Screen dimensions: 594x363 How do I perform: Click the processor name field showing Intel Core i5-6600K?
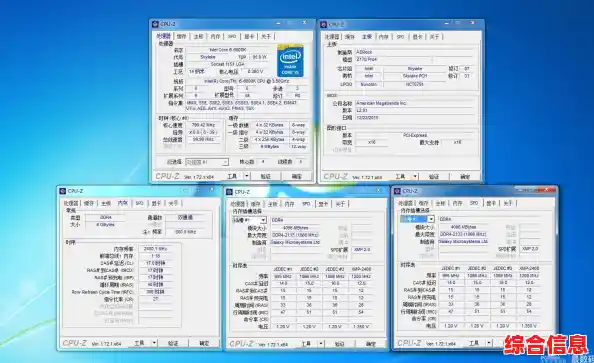click(x=228, y=50)
